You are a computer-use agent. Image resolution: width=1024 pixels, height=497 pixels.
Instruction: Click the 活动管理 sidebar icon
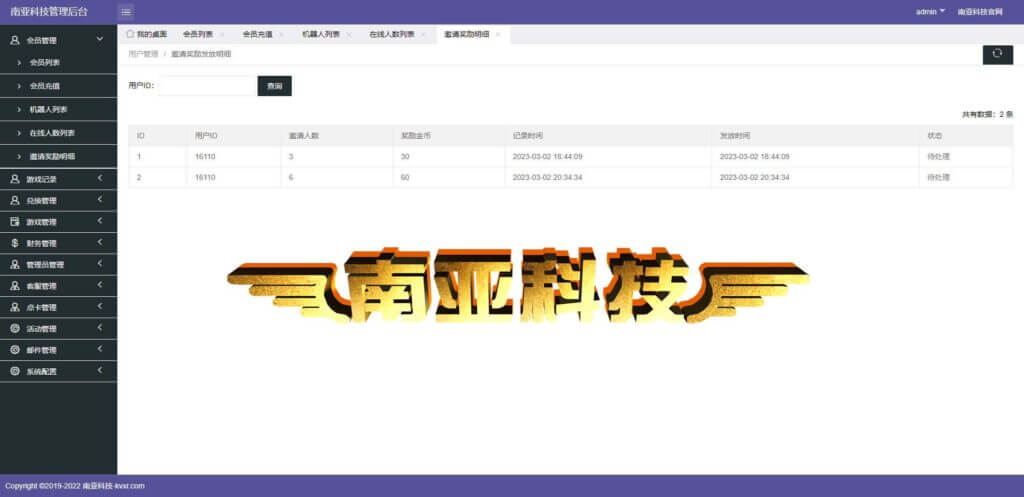[14, 329]
